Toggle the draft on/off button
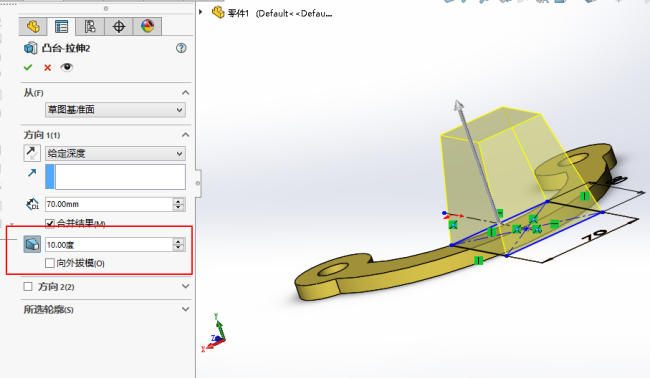Image resolution: width=650 pixels, height=378 pixels. (x=32, y=245)
